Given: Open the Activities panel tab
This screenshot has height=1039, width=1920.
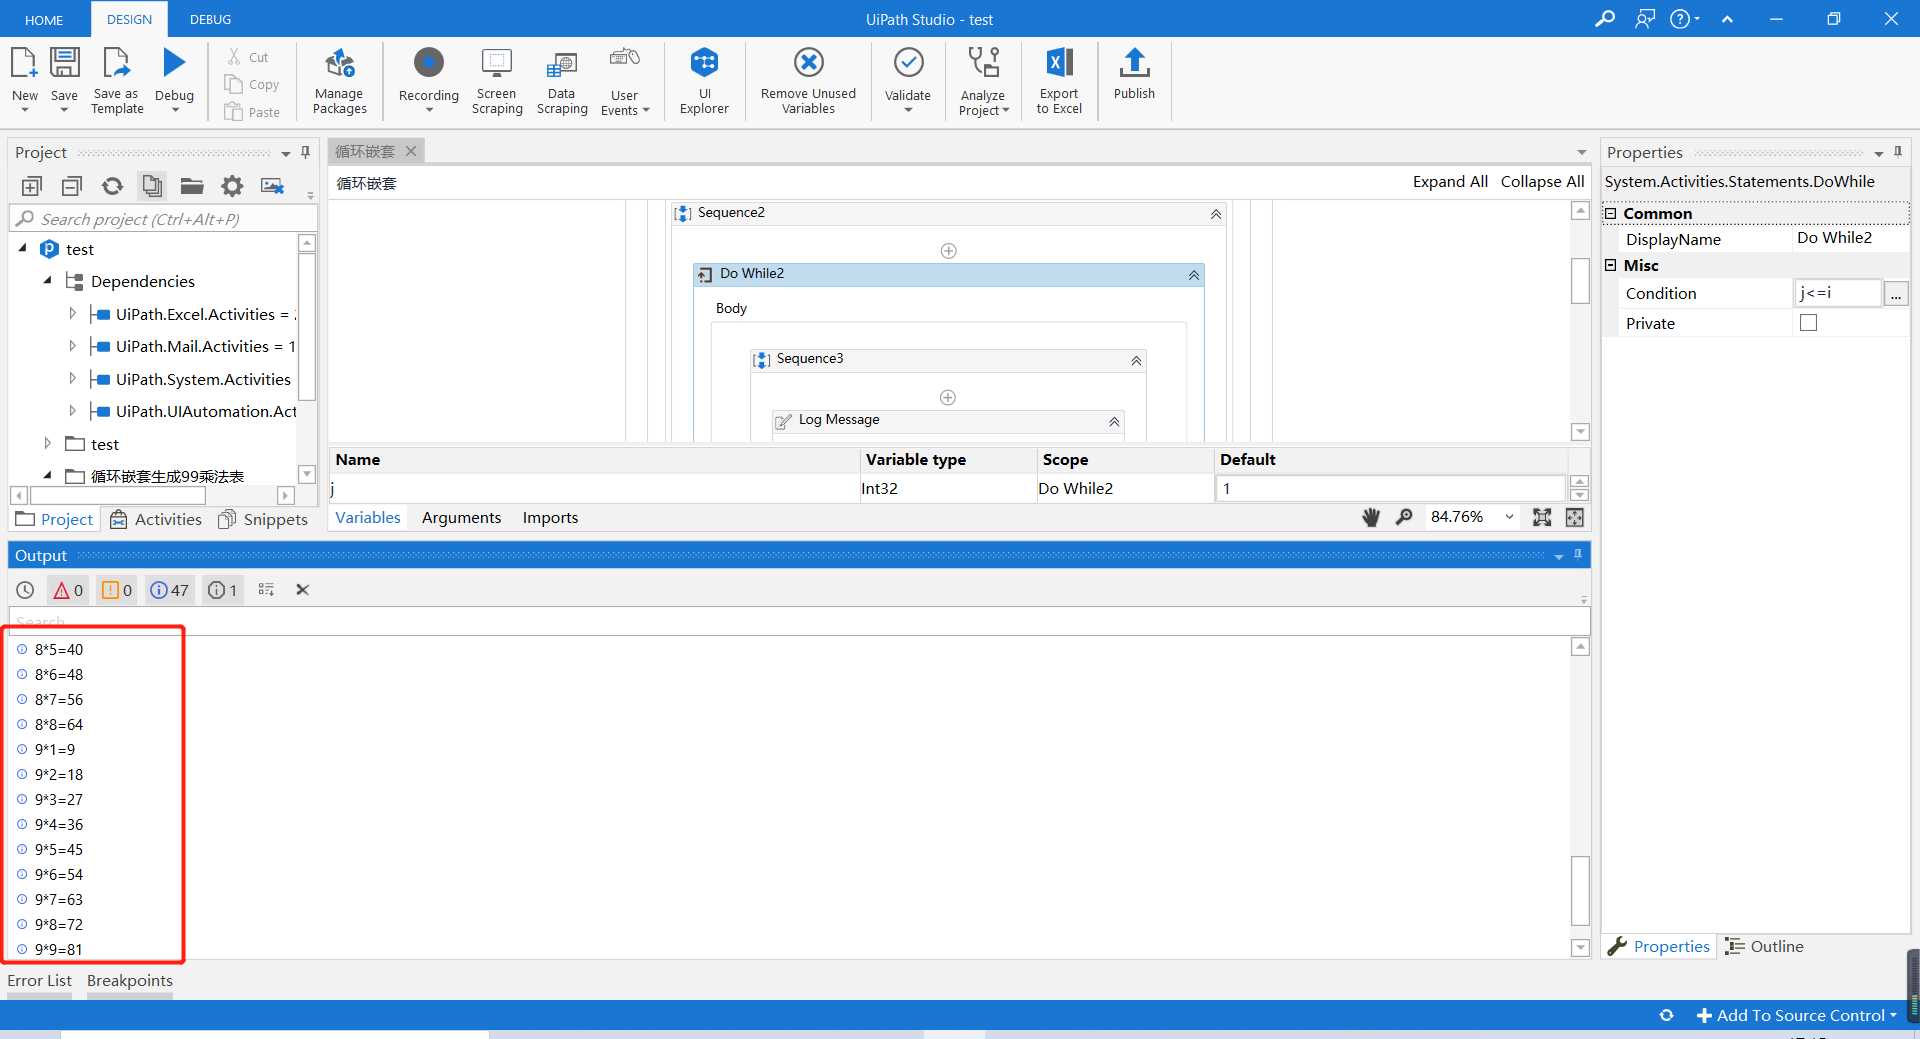Looking at the screenshot, I should point(156,519).
